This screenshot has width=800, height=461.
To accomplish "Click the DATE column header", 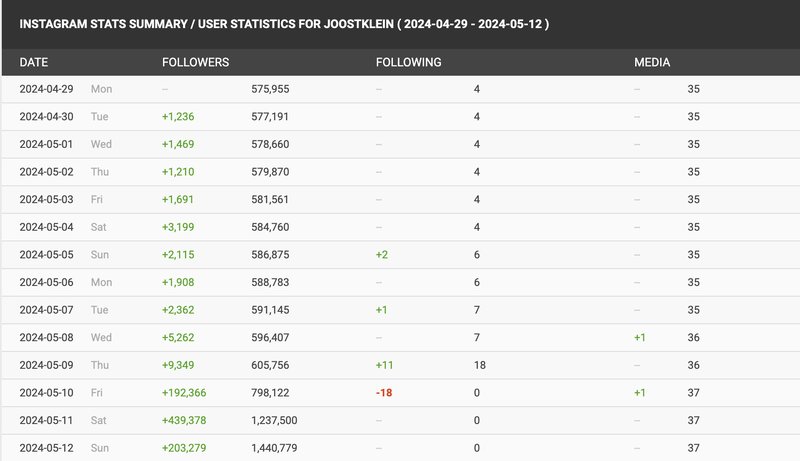I will point(34,62).
